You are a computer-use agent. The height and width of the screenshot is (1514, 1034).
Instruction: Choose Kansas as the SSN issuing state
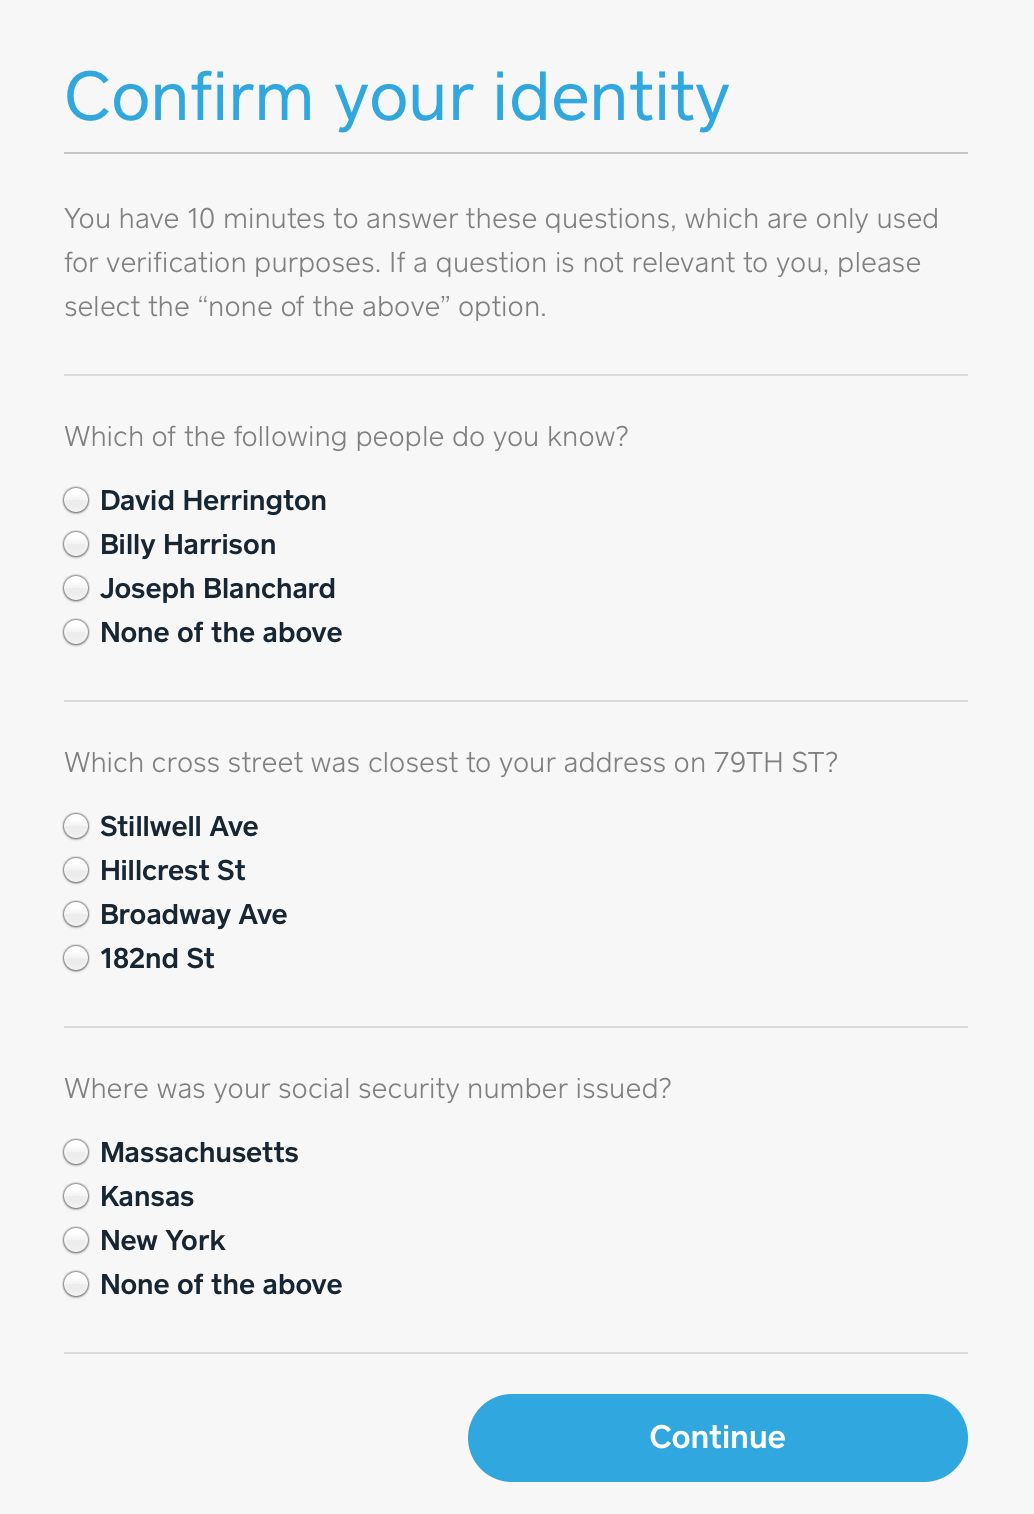pos(76,1196)
